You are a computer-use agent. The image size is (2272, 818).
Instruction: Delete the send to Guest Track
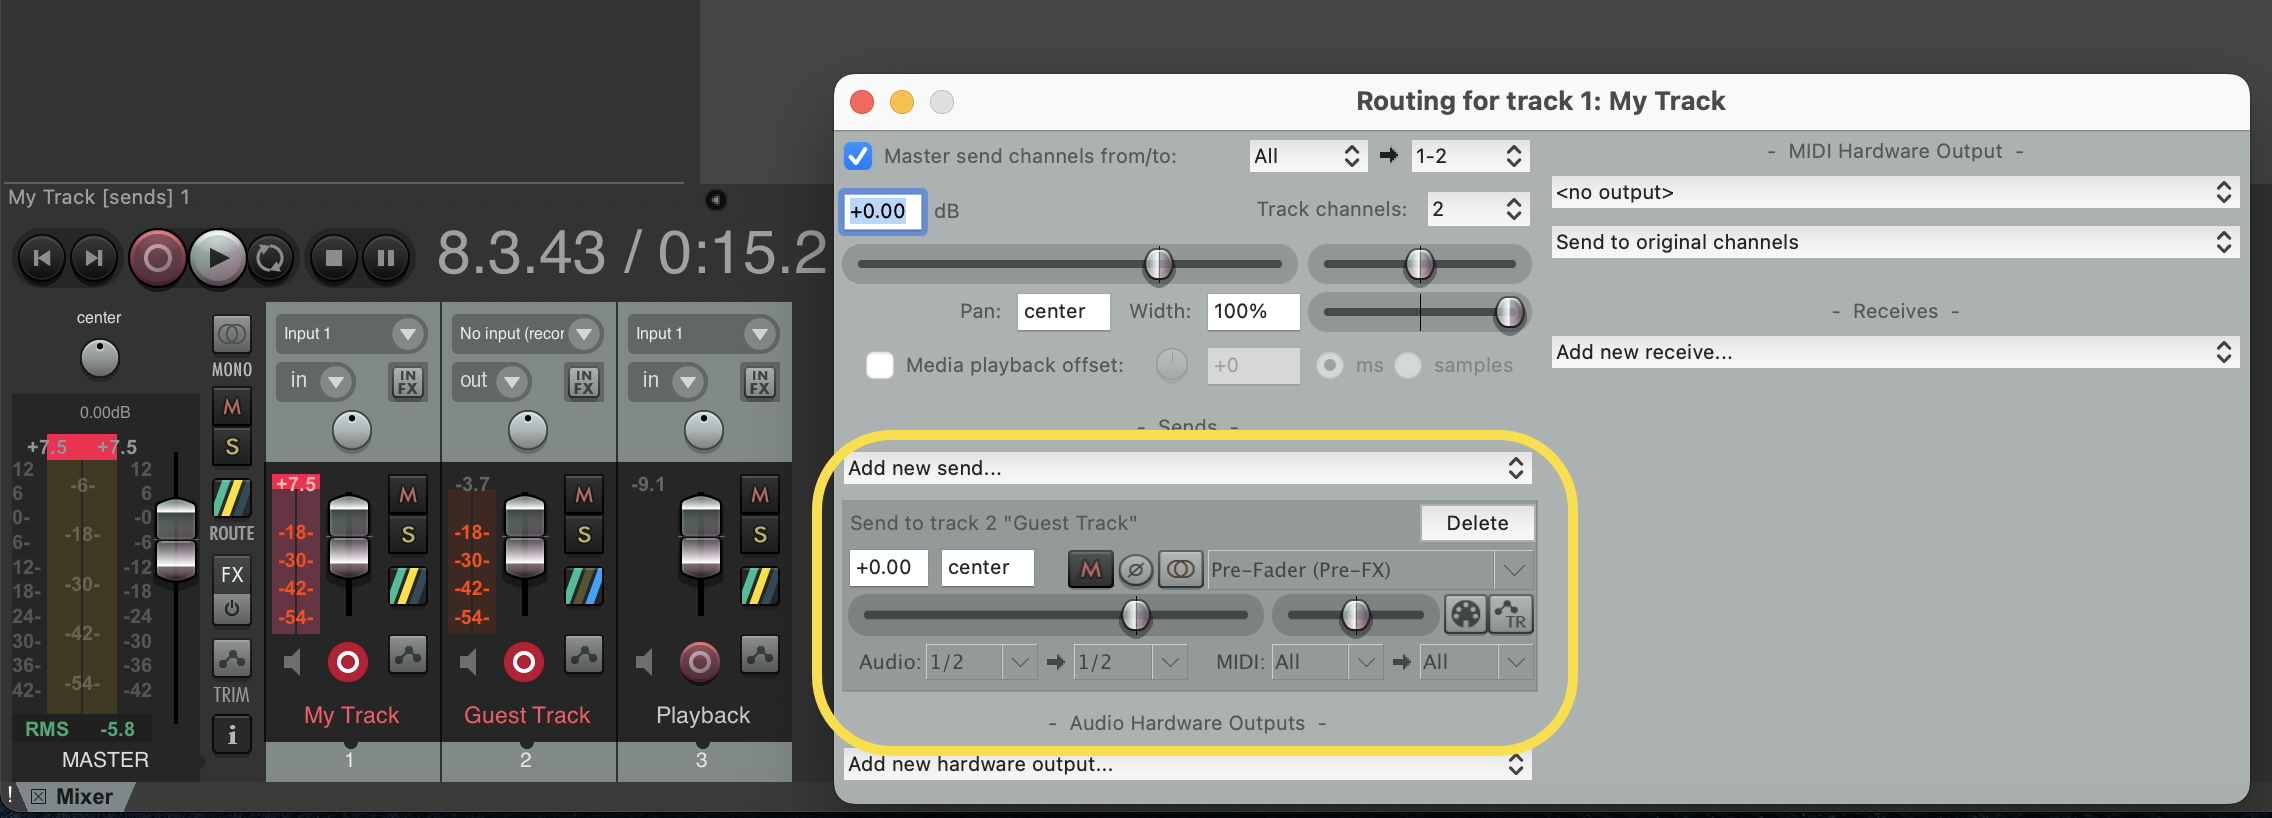coord(1476,523)
